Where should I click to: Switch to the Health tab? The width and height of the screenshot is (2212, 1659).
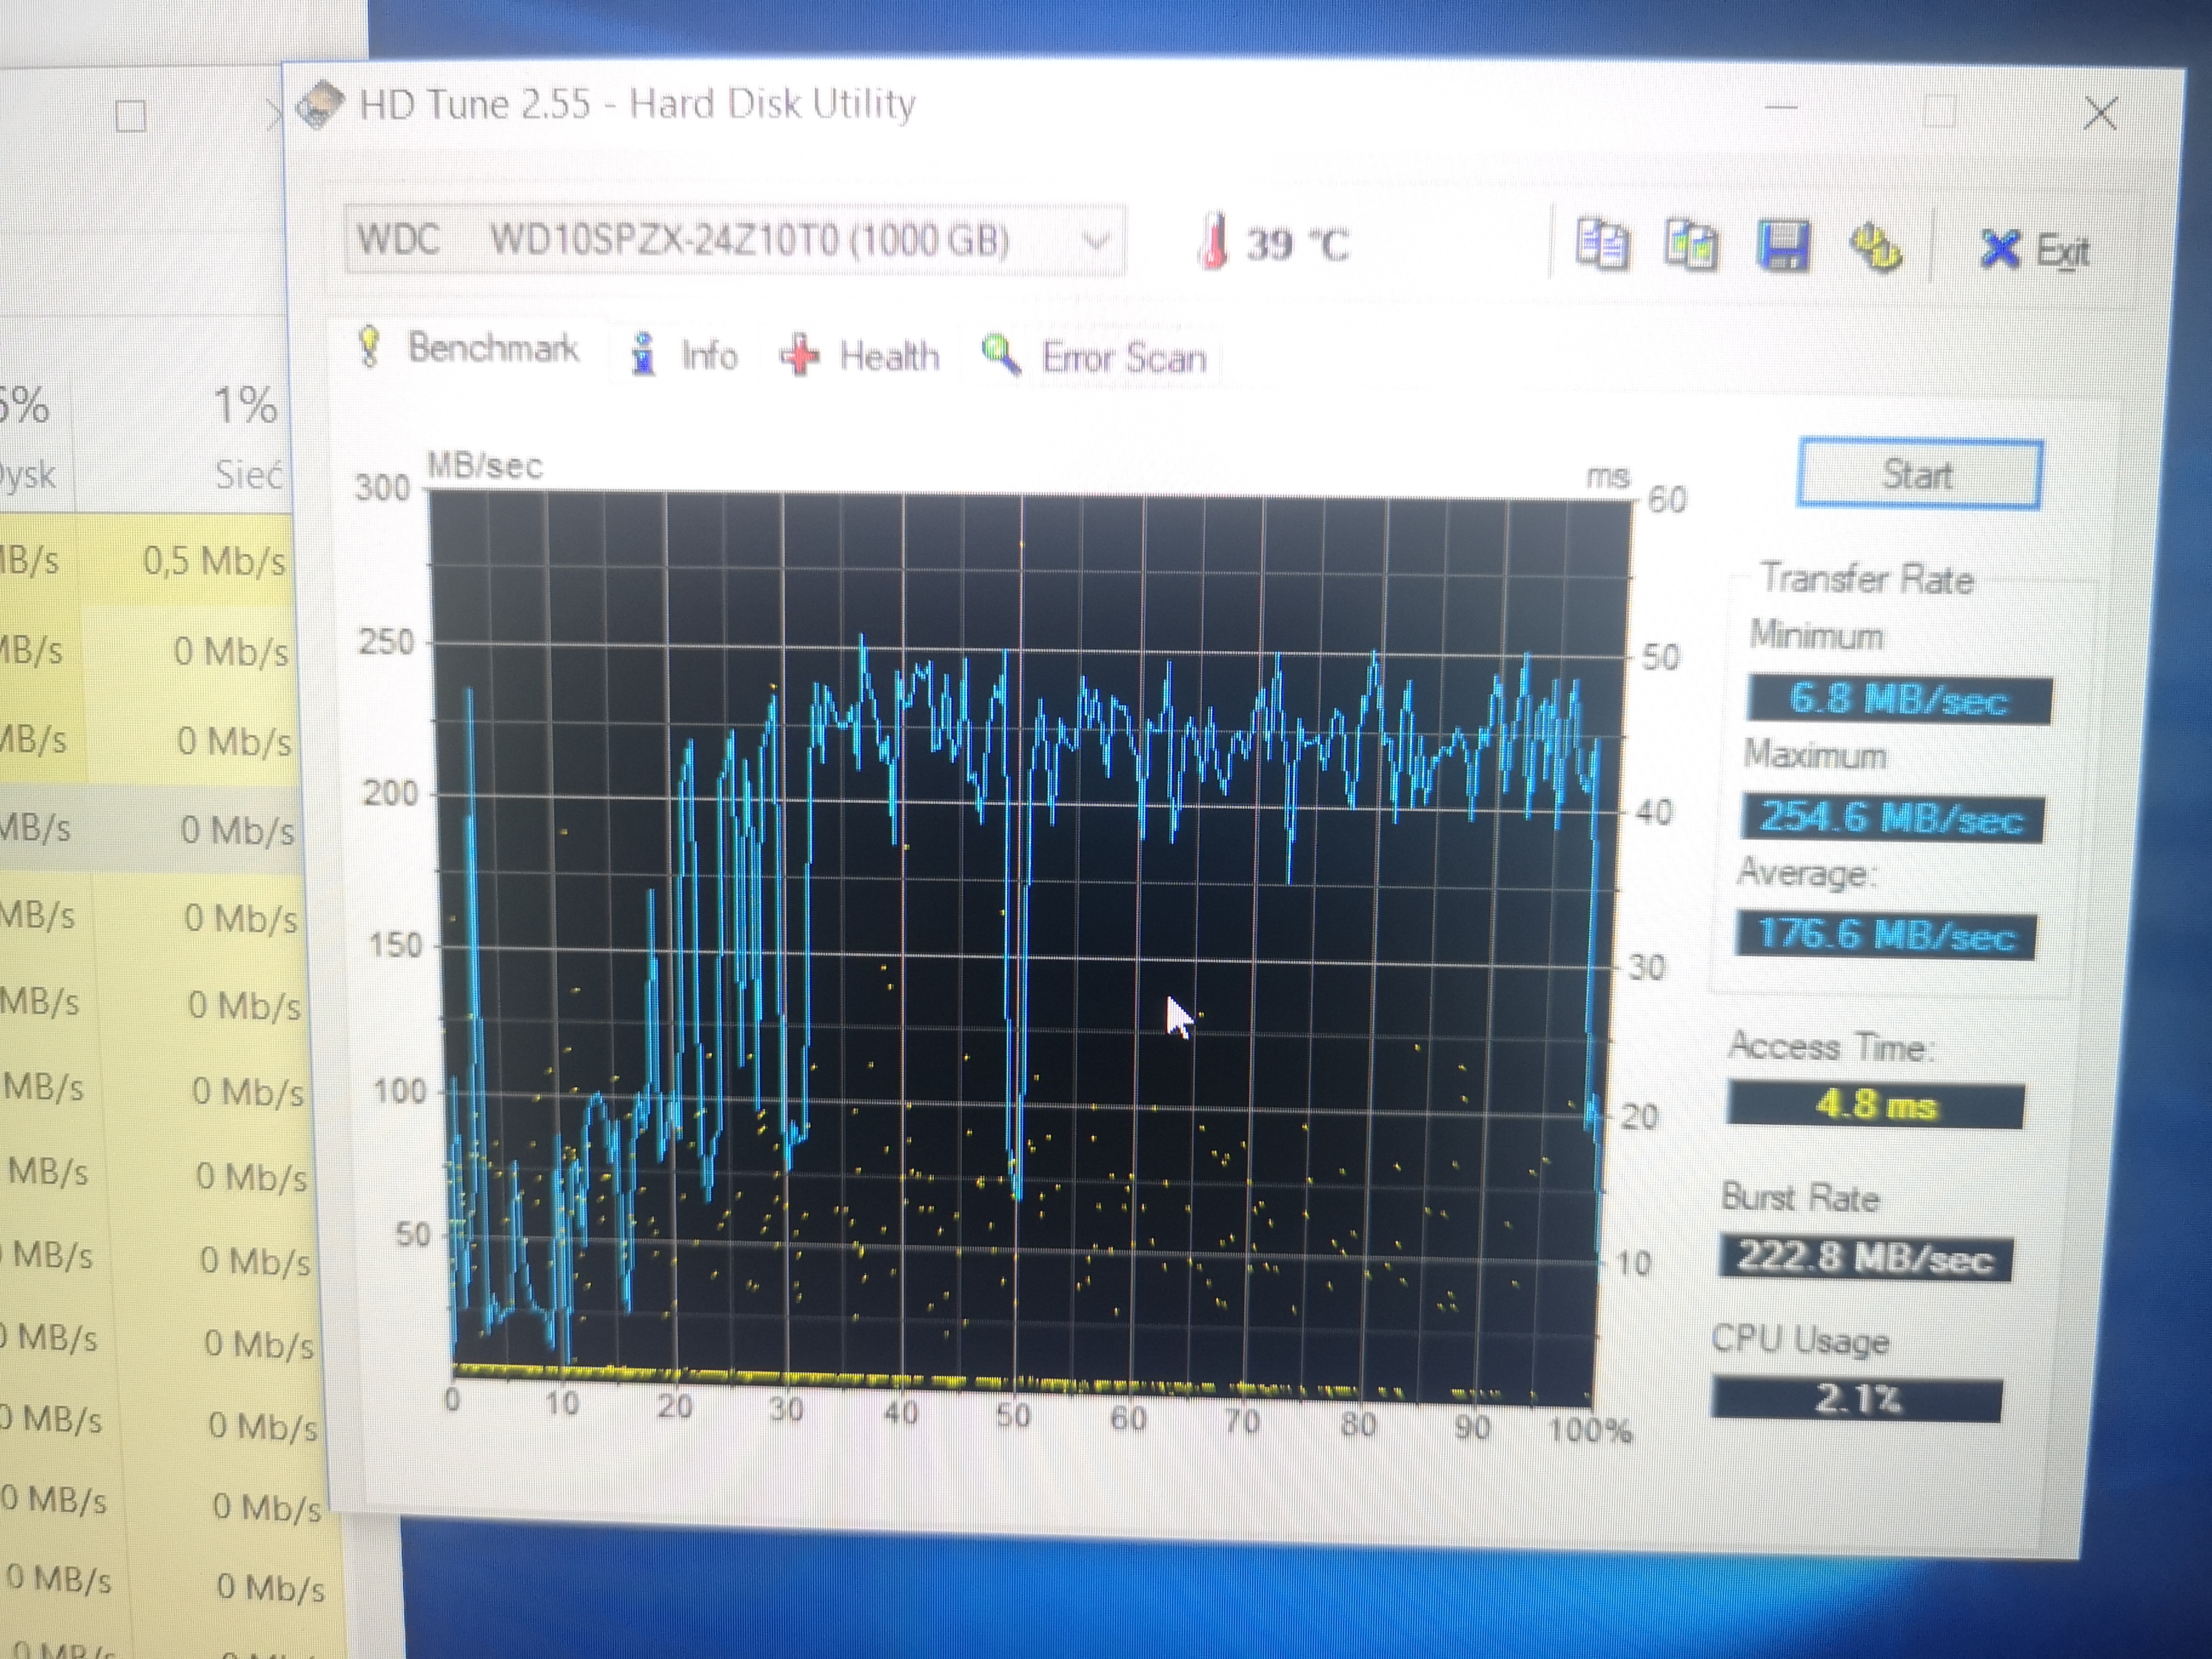pos(861,356)
